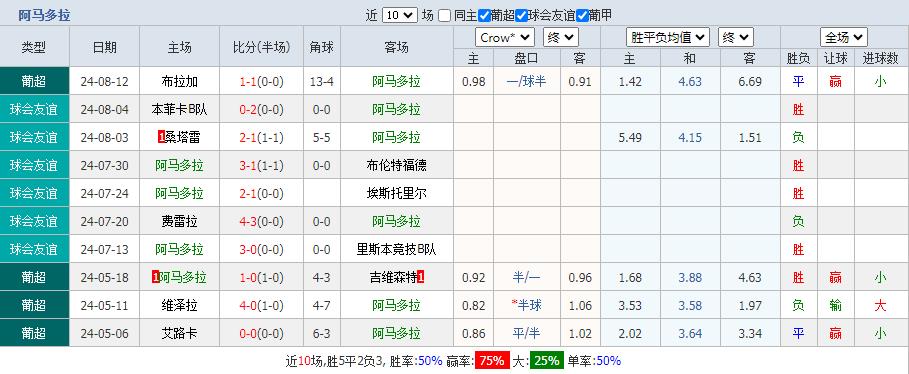Open the recent matches count dropdown showing 10
Screen dimensions: 909x374
pos(399,16)
